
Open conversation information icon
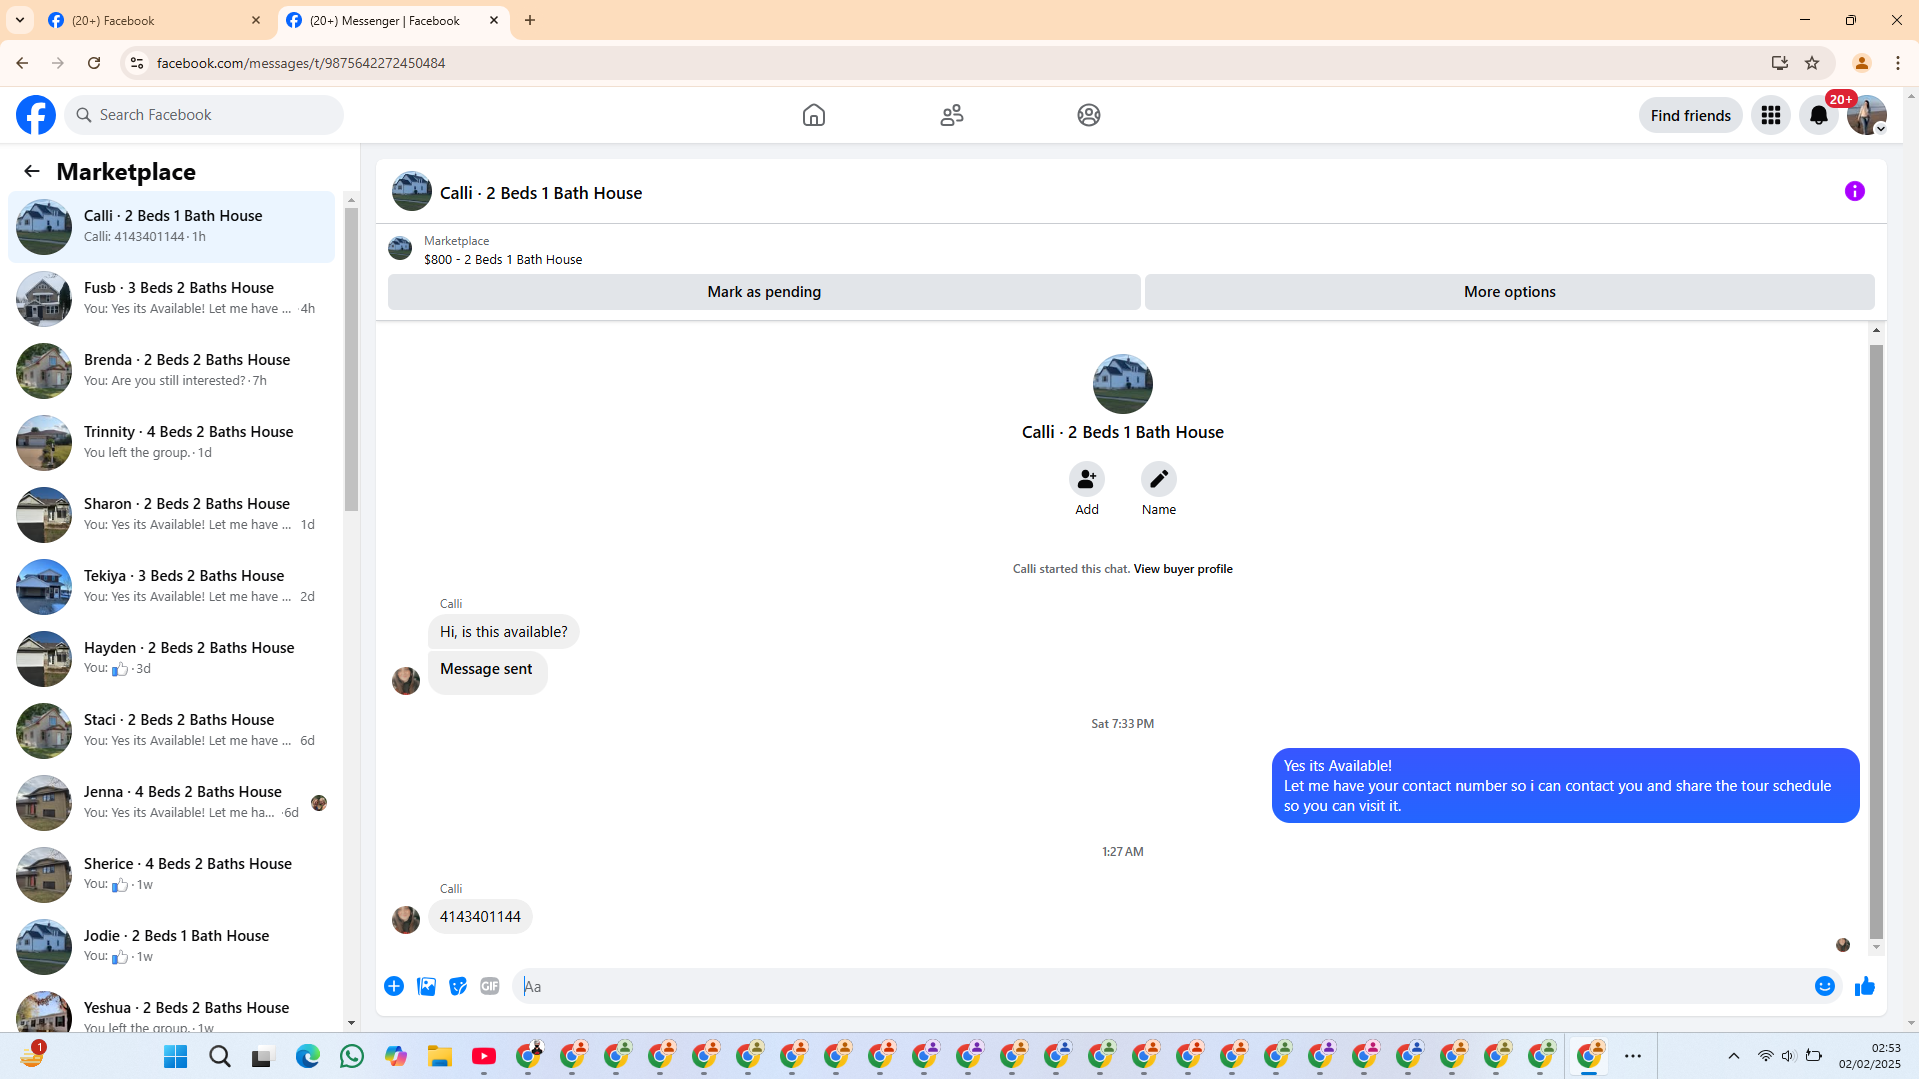tap(1855, 191)
